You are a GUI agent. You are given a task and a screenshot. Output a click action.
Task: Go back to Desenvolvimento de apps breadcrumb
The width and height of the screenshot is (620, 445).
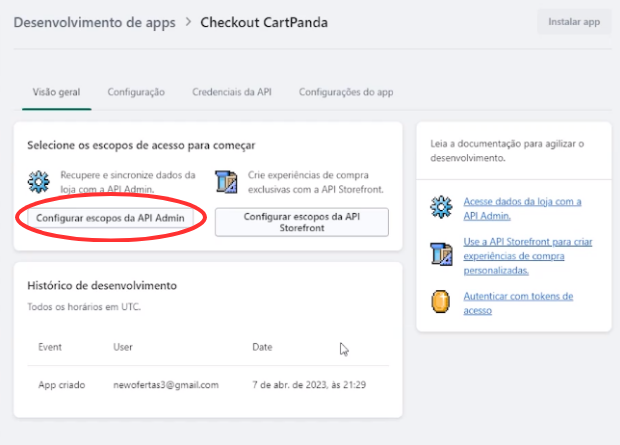click(95, 23)
